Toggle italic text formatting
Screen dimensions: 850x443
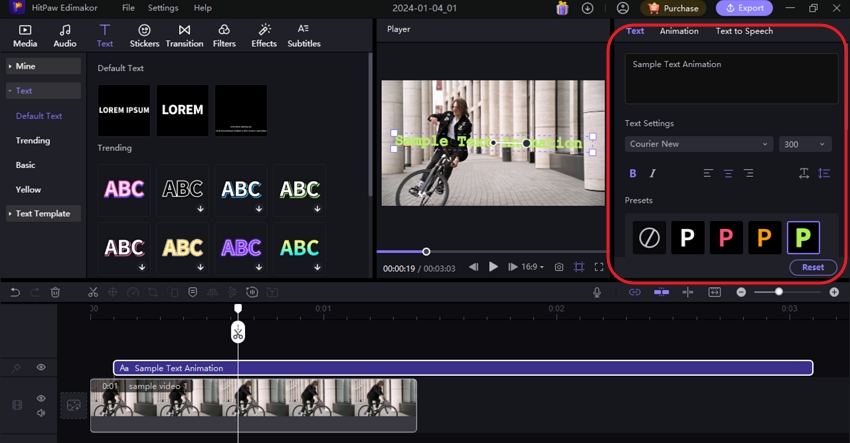654,174
